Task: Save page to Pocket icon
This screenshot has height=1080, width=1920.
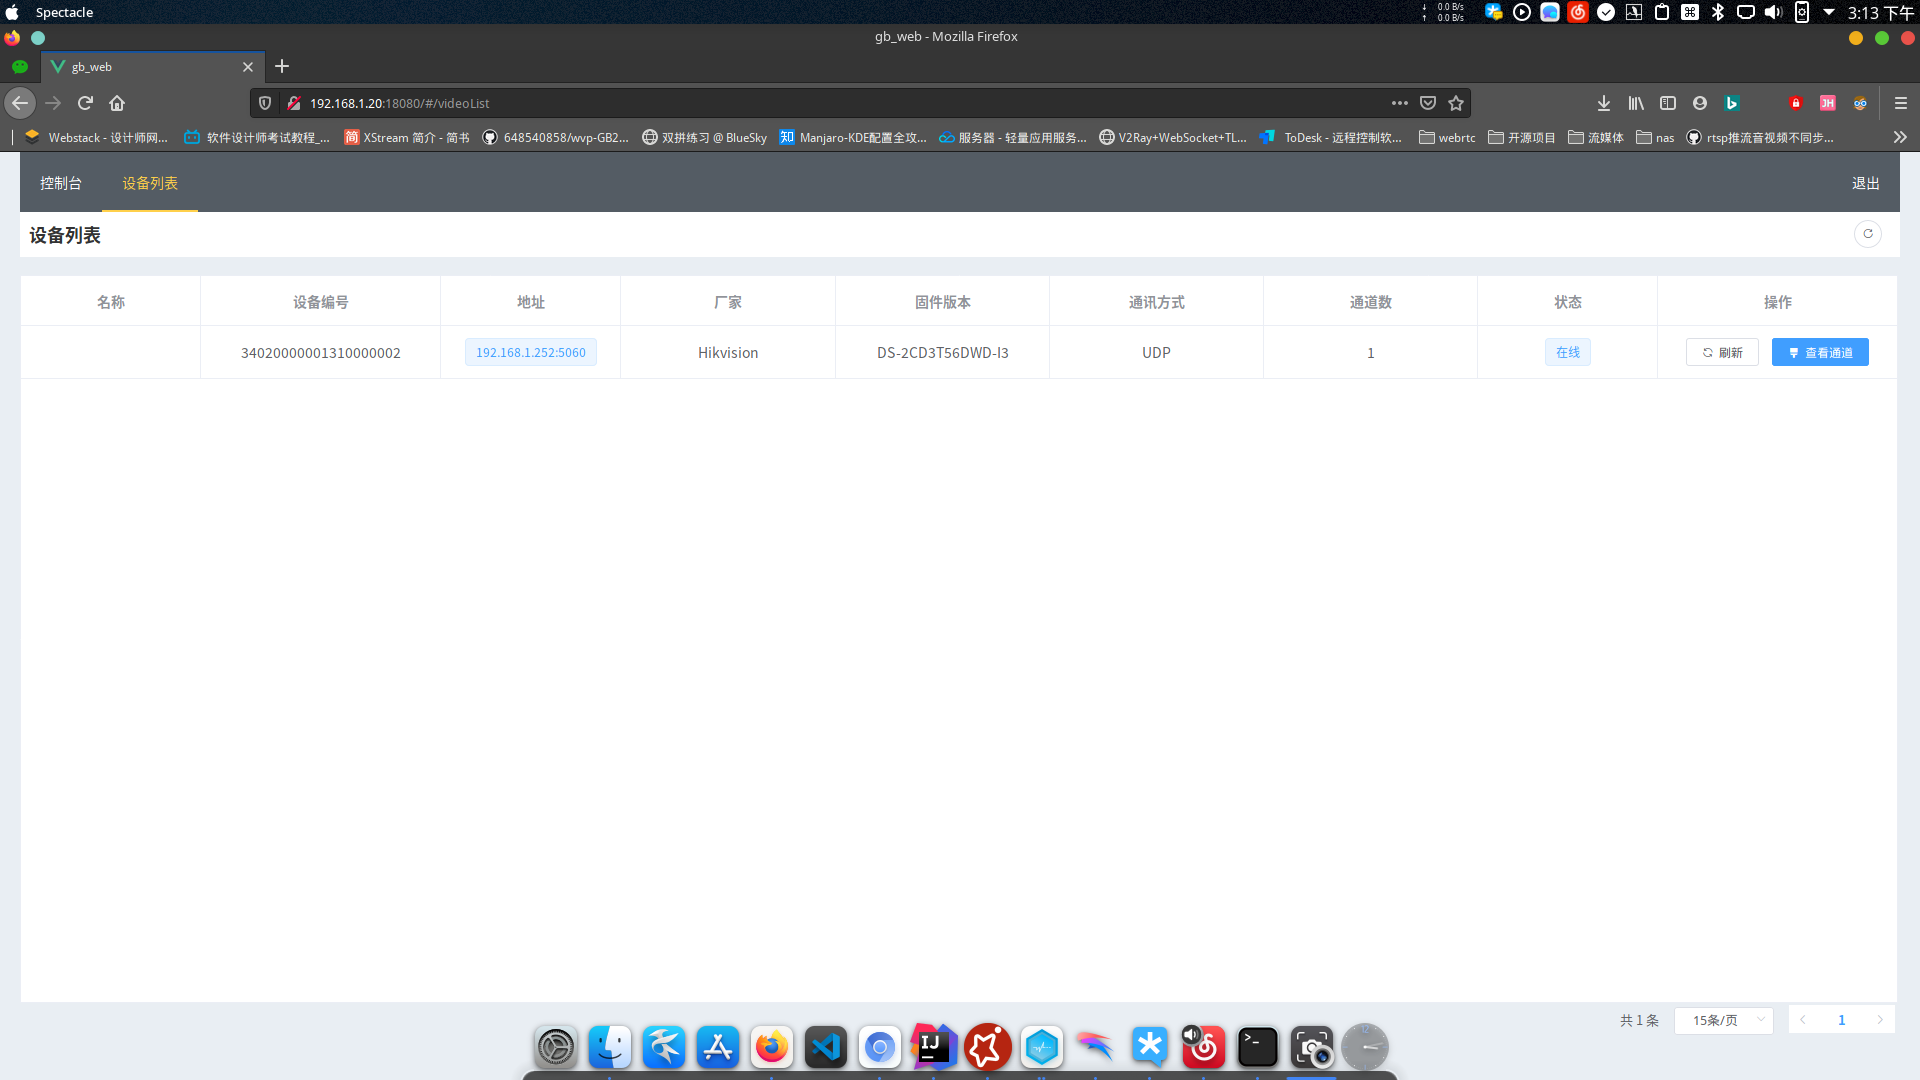Action: pyautogui.click(x=1428, y=103)
